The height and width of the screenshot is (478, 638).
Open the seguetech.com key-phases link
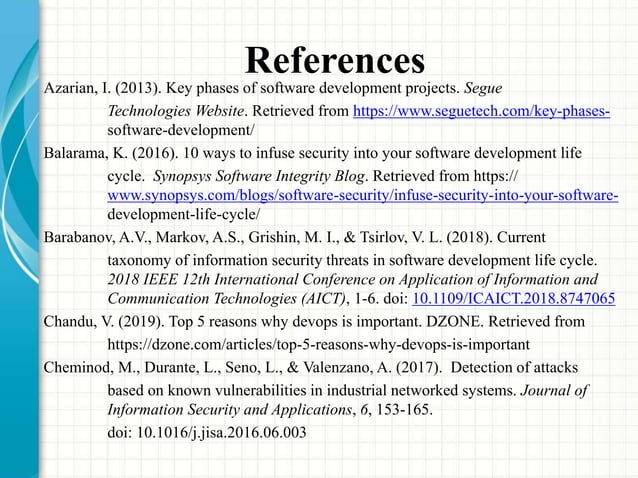481,111
